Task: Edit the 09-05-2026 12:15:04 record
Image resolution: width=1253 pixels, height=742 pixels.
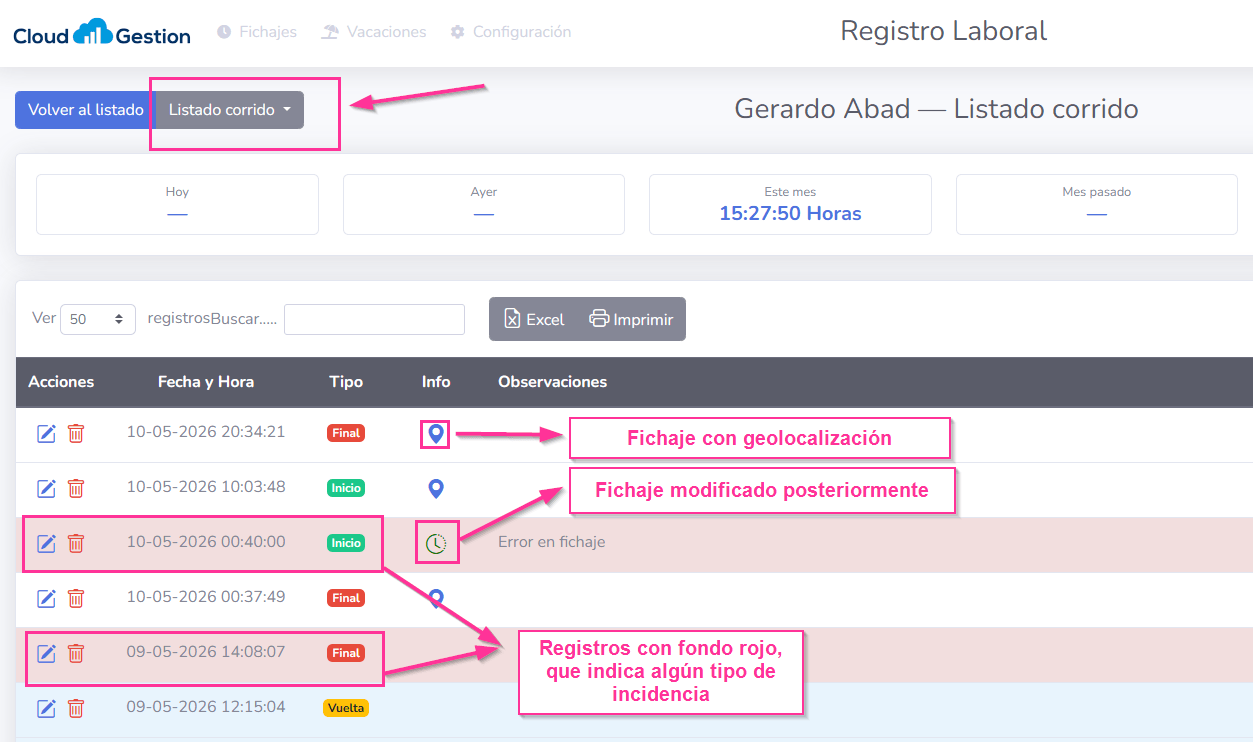Action: coord(46,708)
